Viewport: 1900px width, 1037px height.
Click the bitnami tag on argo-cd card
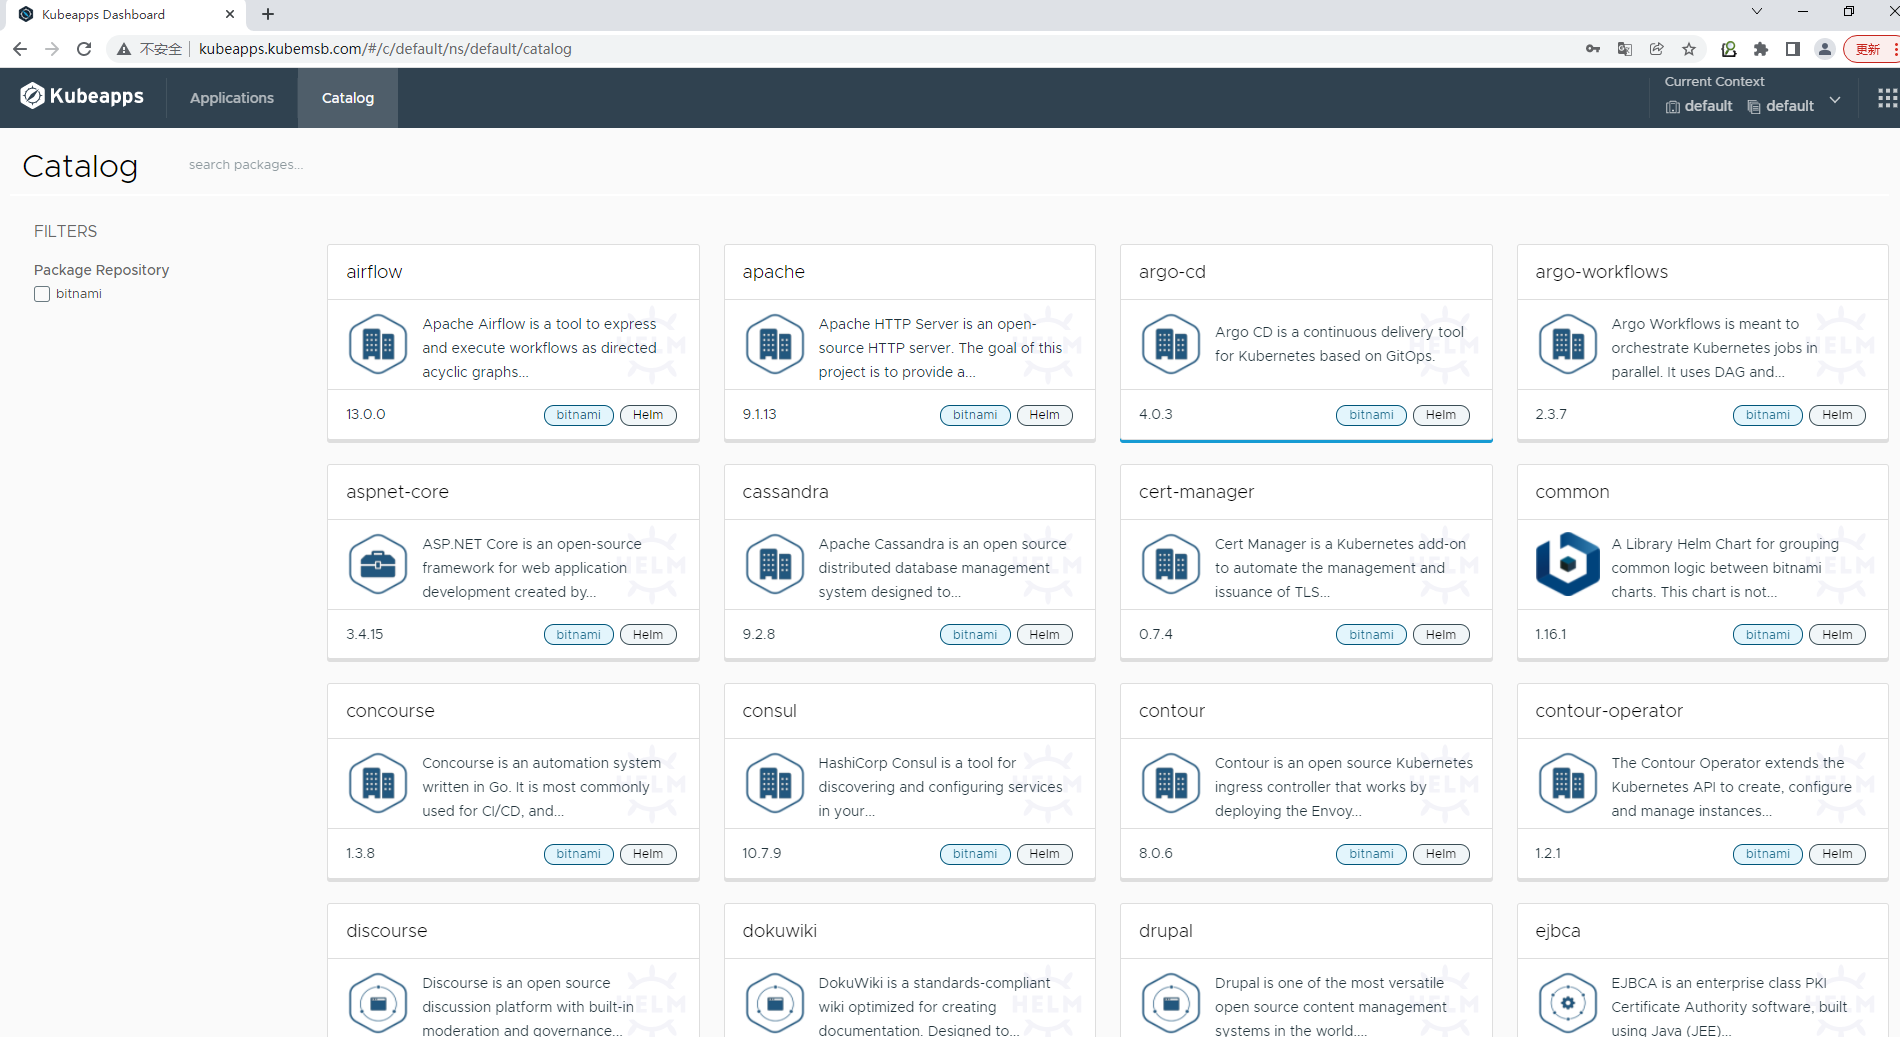(x=1371, y=415)
